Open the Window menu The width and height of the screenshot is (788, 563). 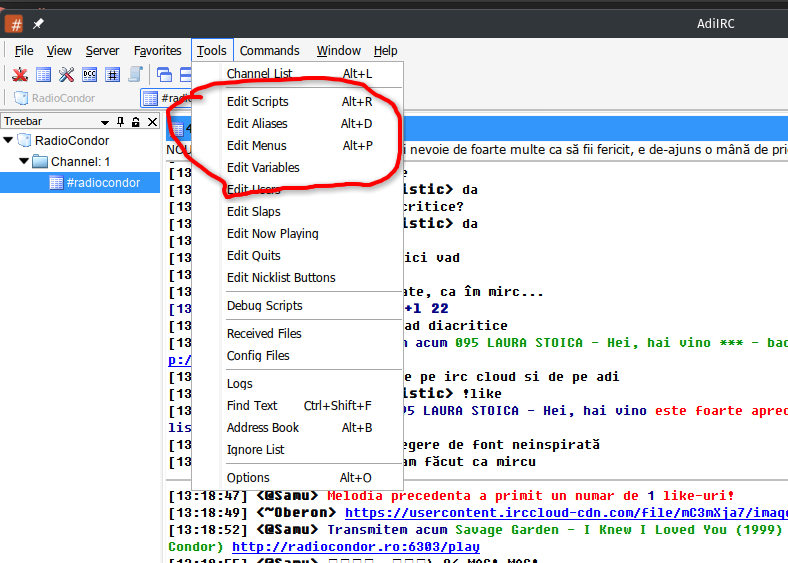338,51
